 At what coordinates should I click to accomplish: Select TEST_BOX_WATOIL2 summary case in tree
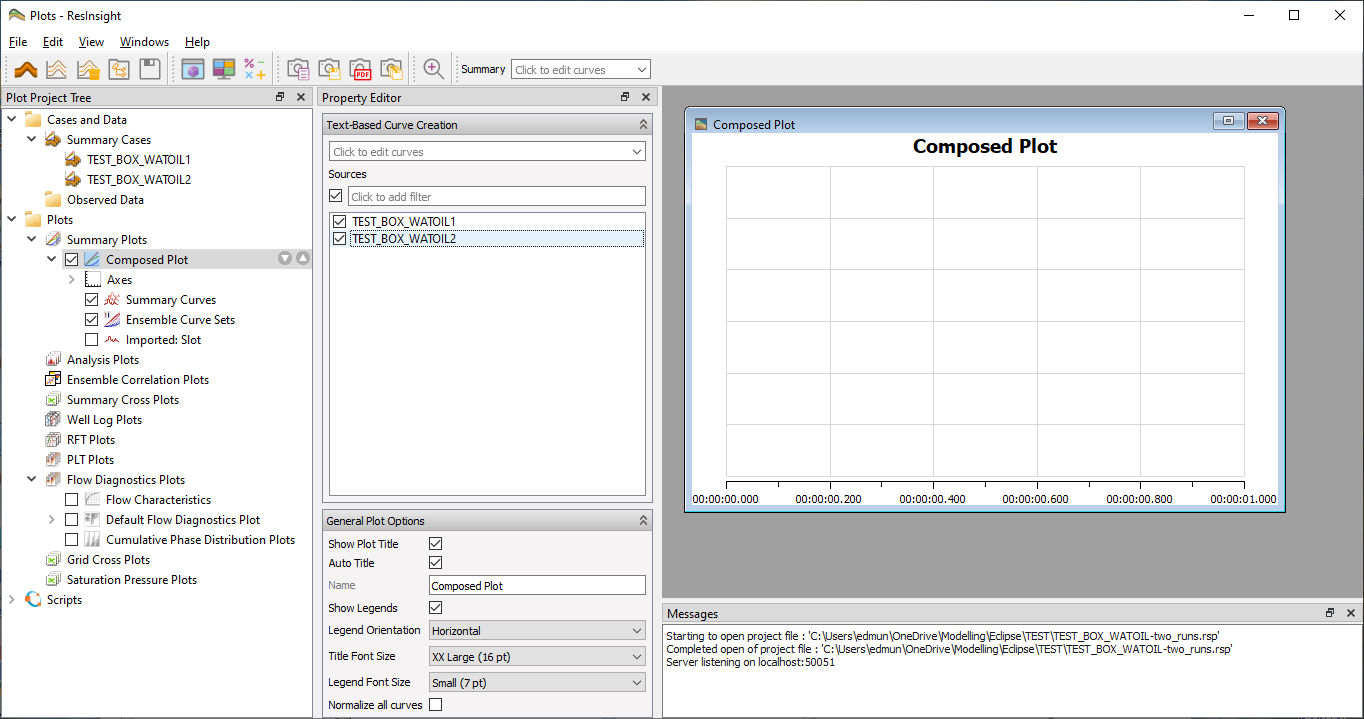coord(139,180)
